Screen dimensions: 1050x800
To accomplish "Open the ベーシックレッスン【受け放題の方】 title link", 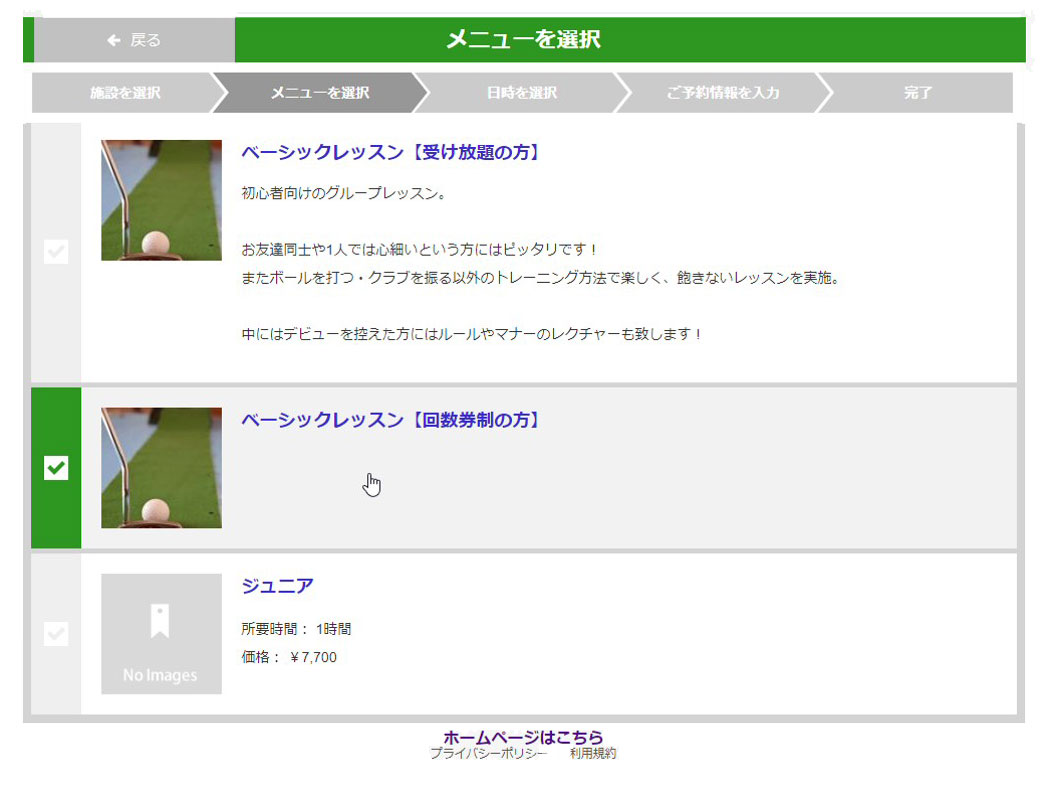I will click(392, 152).
